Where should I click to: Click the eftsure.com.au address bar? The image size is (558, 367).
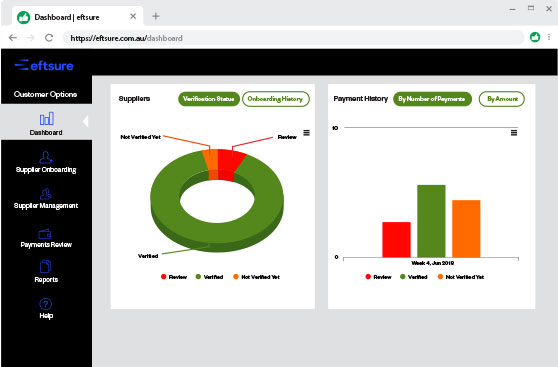click(x=293, y=38)
